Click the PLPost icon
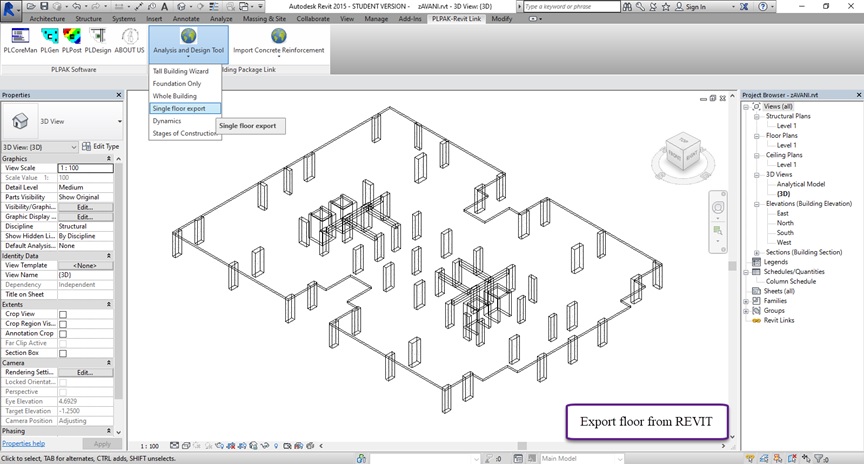 coord(72,36)
